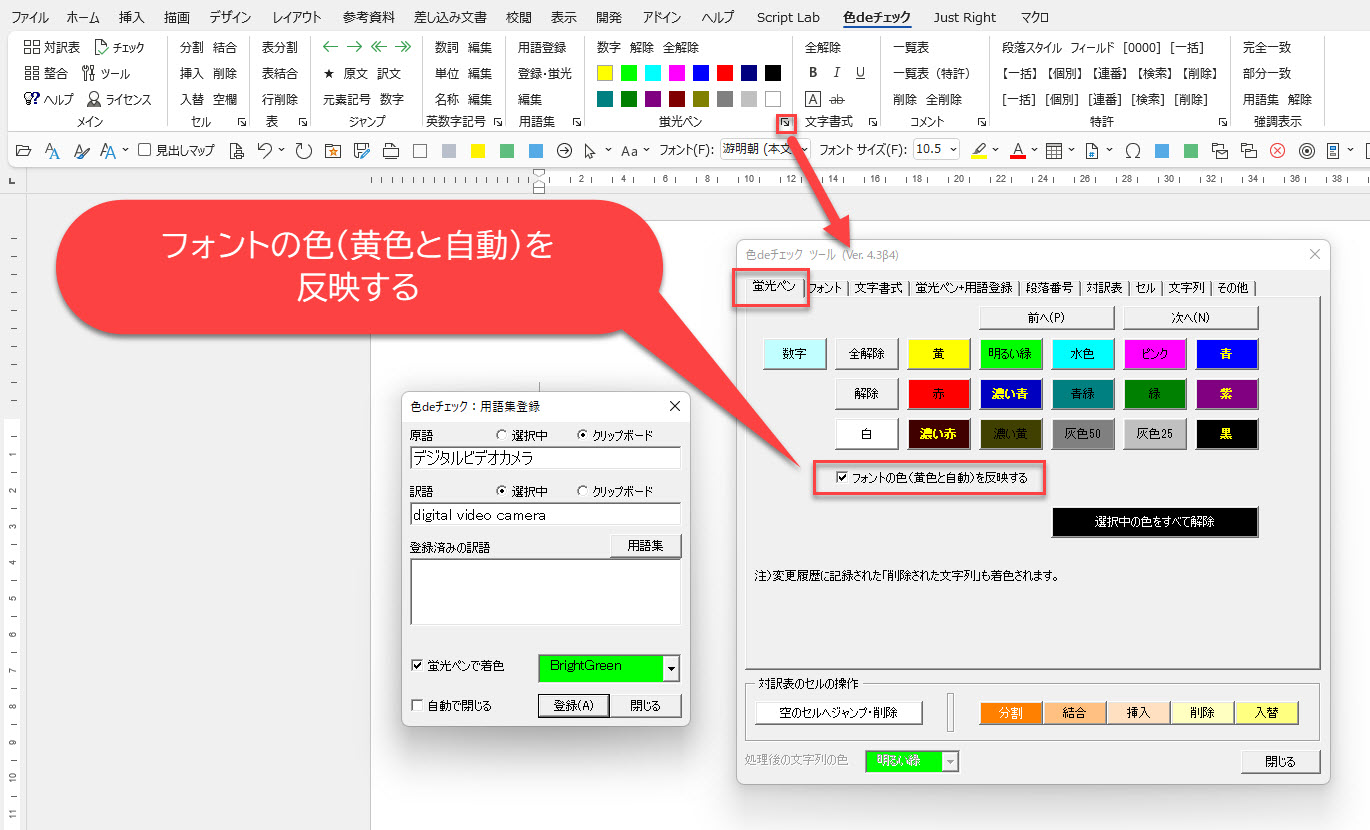Open the BrightGreen highlighter color dropdown
1370x830 pixels.
click(x=672, y=668)
